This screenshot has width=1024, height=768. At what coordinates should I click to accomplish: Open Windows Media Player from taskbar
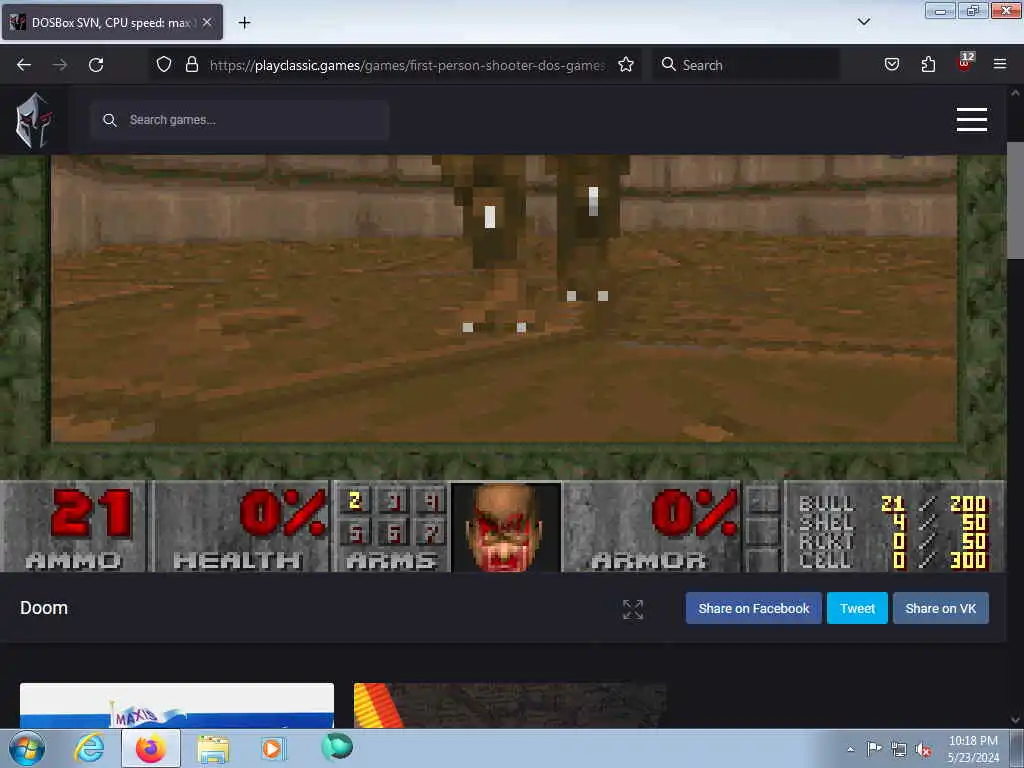273,748
